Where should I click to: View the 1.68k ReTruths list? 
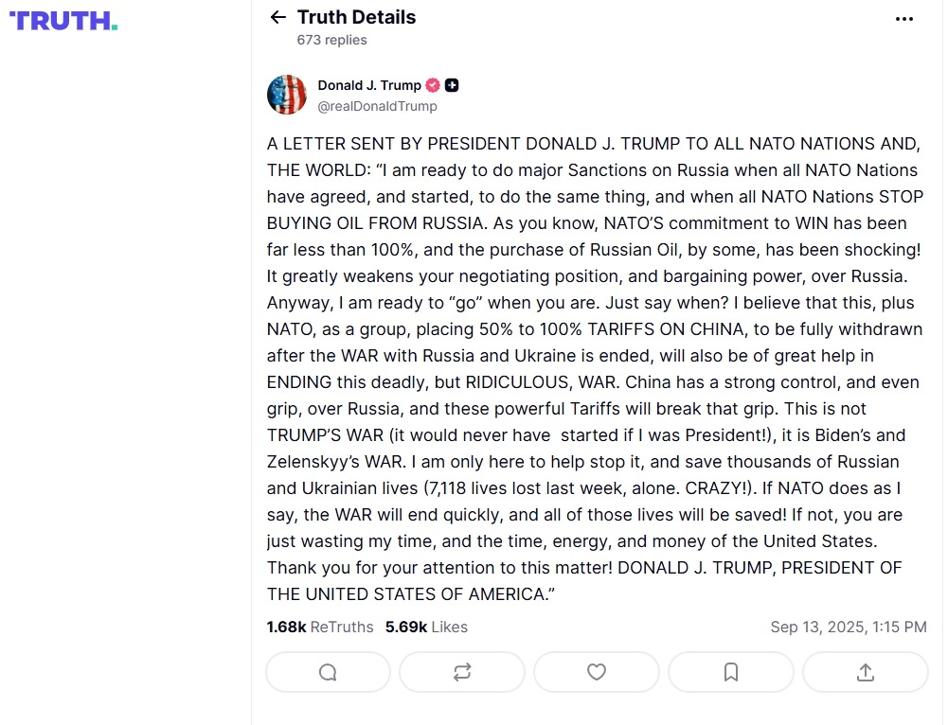[320, 627]
